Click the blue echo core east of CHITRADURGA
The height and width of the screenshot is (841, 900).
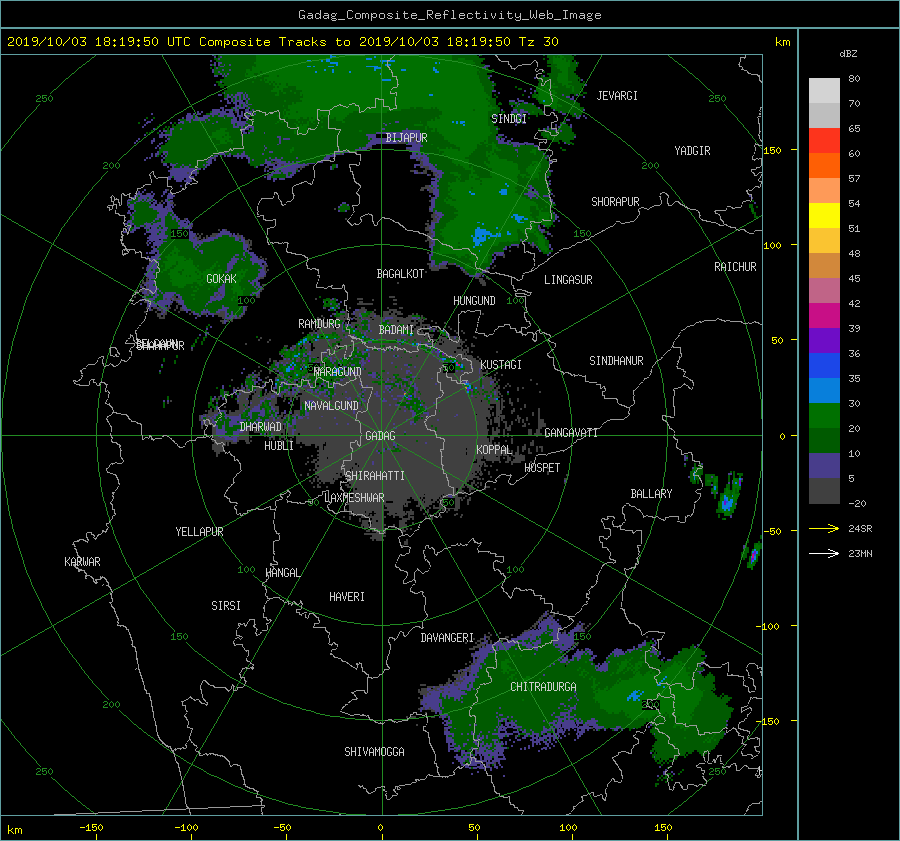[634, 696]
